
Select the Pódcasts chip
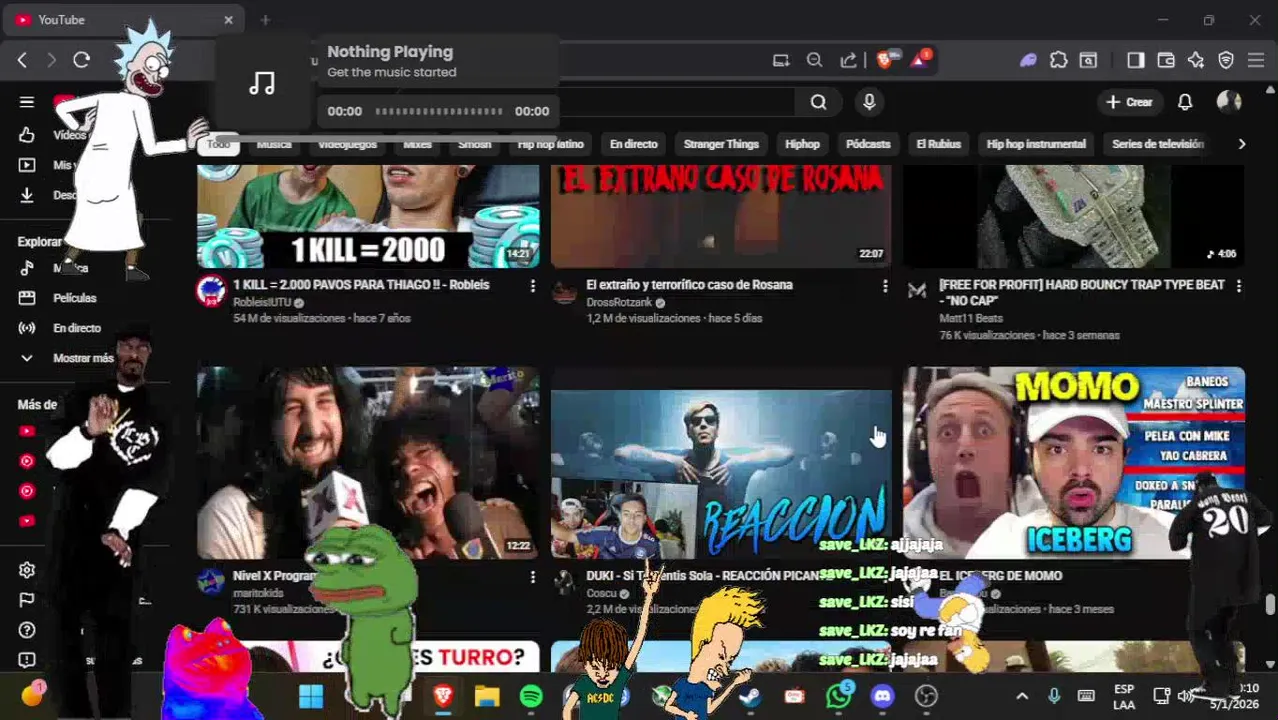point(868,144)
